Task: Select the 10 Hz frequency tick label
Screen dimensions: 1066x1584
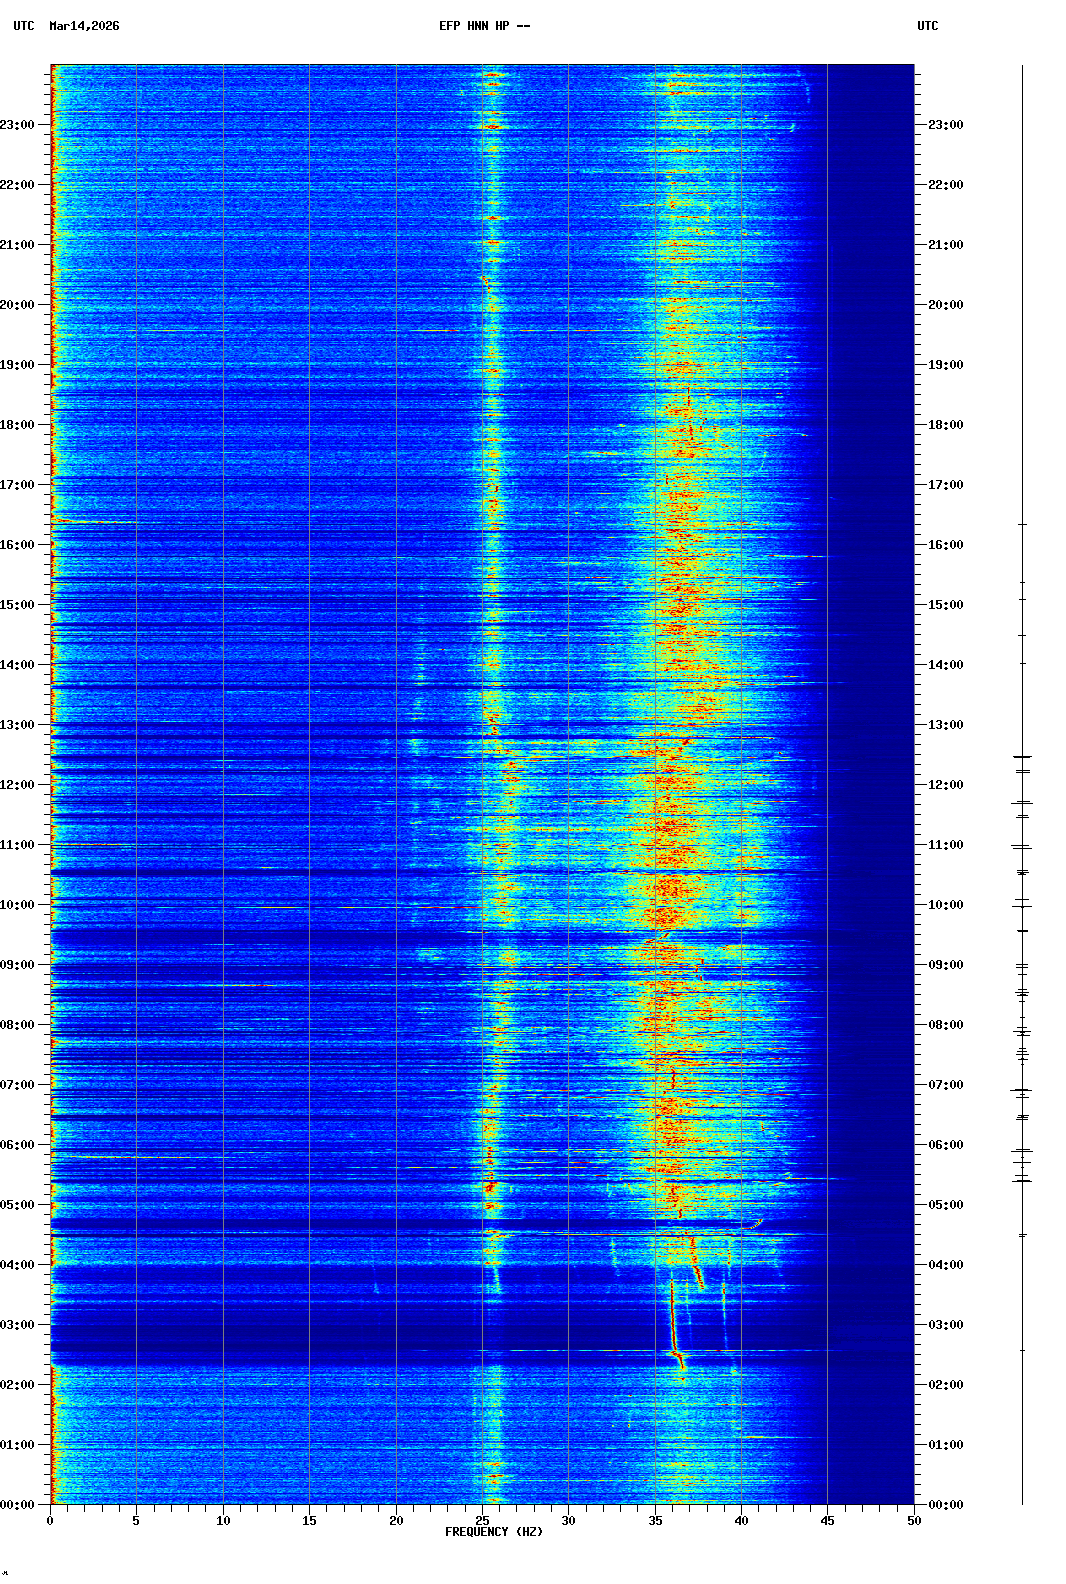Action: pyautogui.click(x=223, y=1521)
